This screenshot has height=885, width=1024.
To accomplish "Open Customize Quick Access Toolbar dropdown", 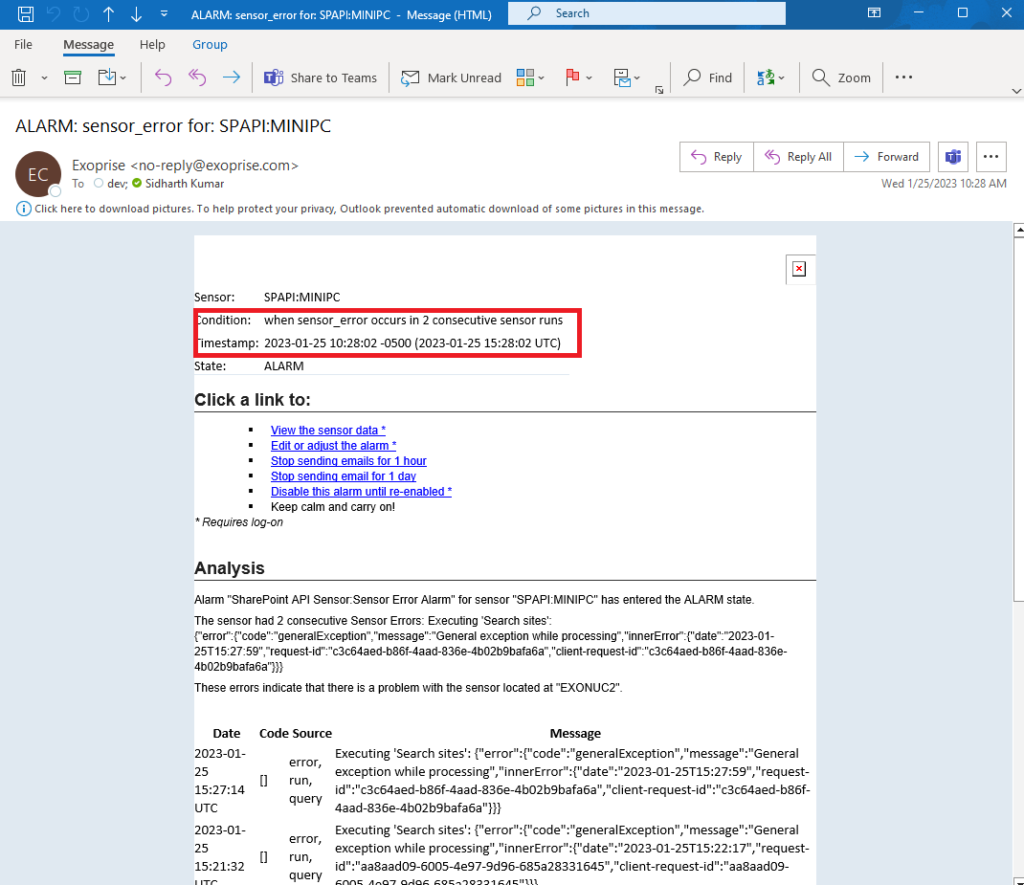I will click(x=164, y=14).
